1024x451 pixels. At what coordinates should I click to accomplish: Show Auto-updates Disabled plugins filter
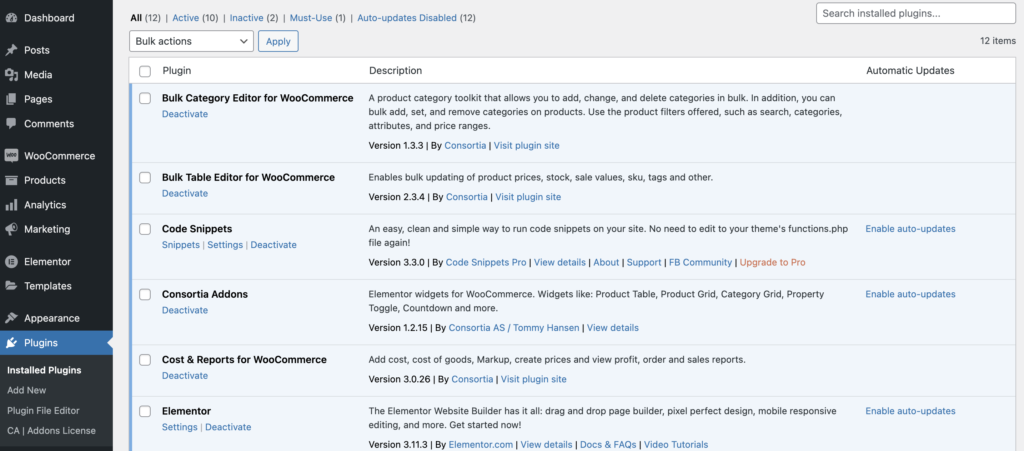point(416,18)
